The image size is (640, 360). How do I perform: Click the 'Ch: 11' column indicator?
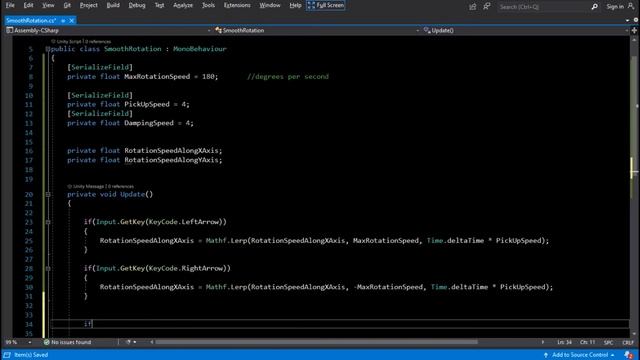587,342
